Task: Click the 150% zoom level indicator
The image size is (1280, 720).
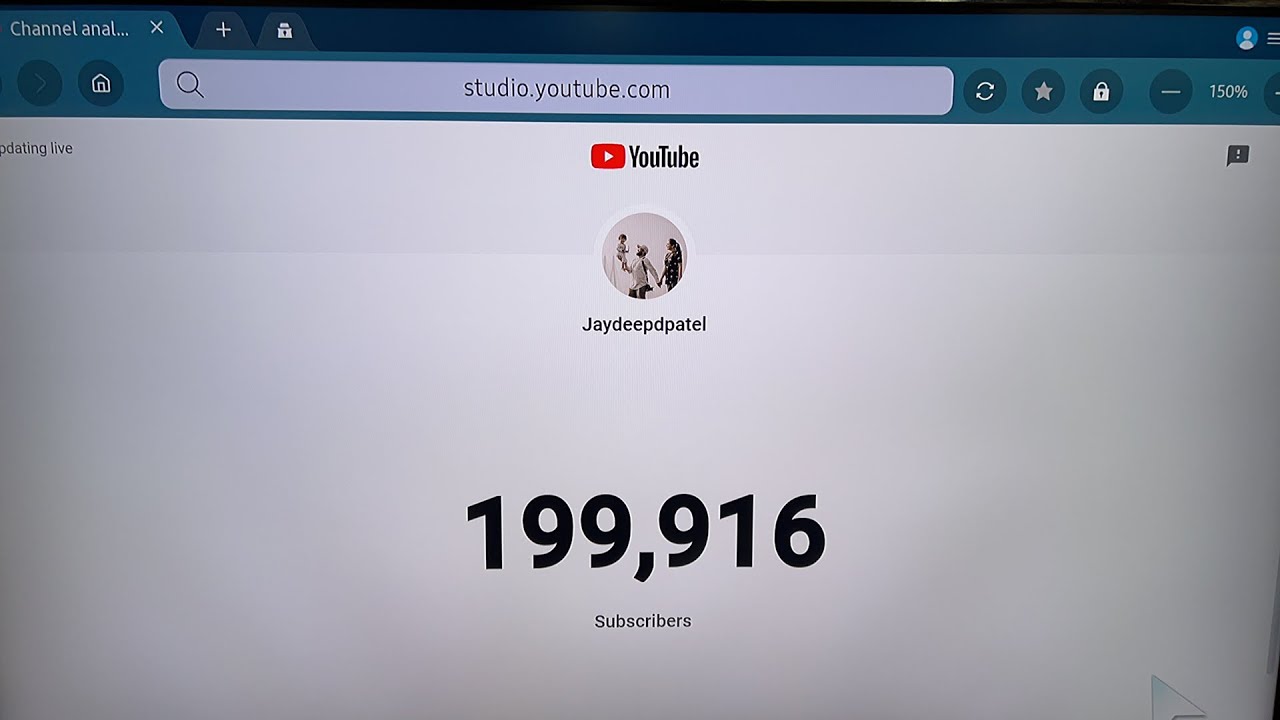Action: [x=1228, y=92]
